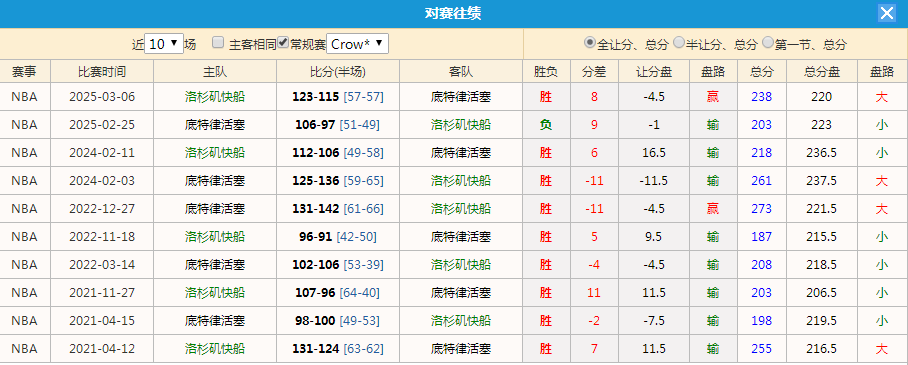Click the date 2022-03-14
908x365 pixels.
[x=102, y=265]
